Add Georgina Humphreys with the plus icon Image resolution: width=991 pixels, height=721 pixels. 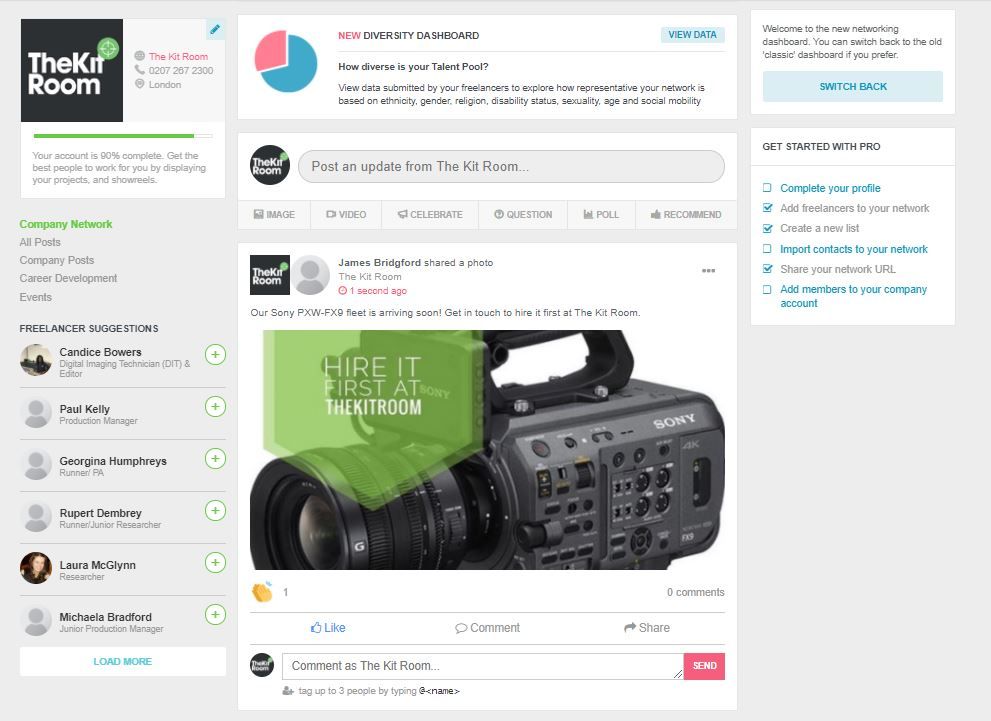[216, 458]
